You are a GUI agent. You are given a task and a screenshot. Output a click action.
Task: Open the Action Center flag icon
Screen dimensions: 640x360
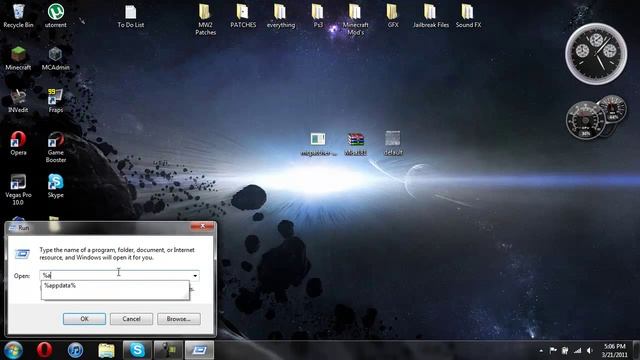(x=553, y=350)
